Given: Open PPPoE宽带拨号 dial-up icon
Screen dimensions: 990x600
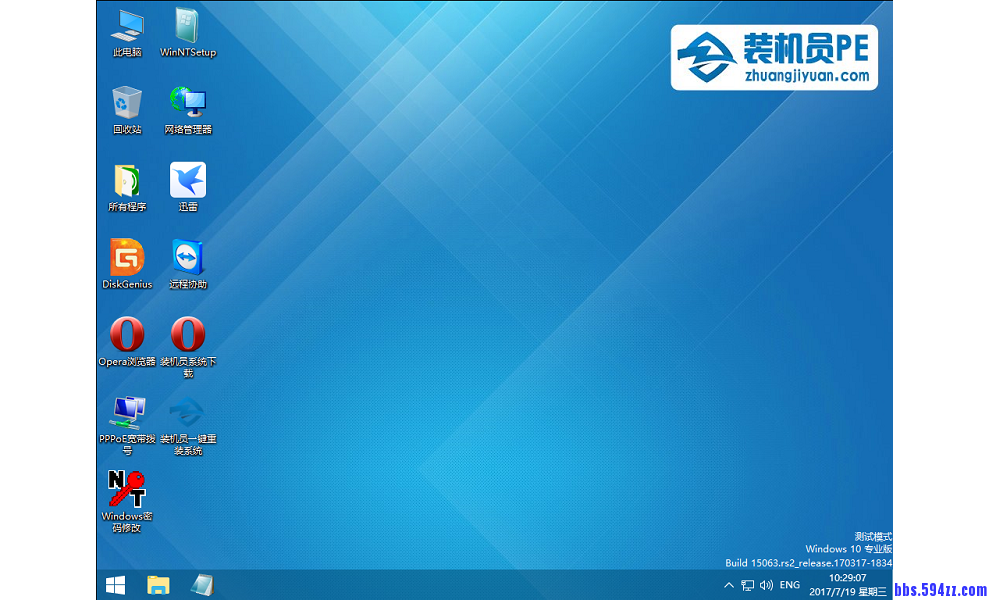Looking at the screenshot, I should click(x=127, y=411).
